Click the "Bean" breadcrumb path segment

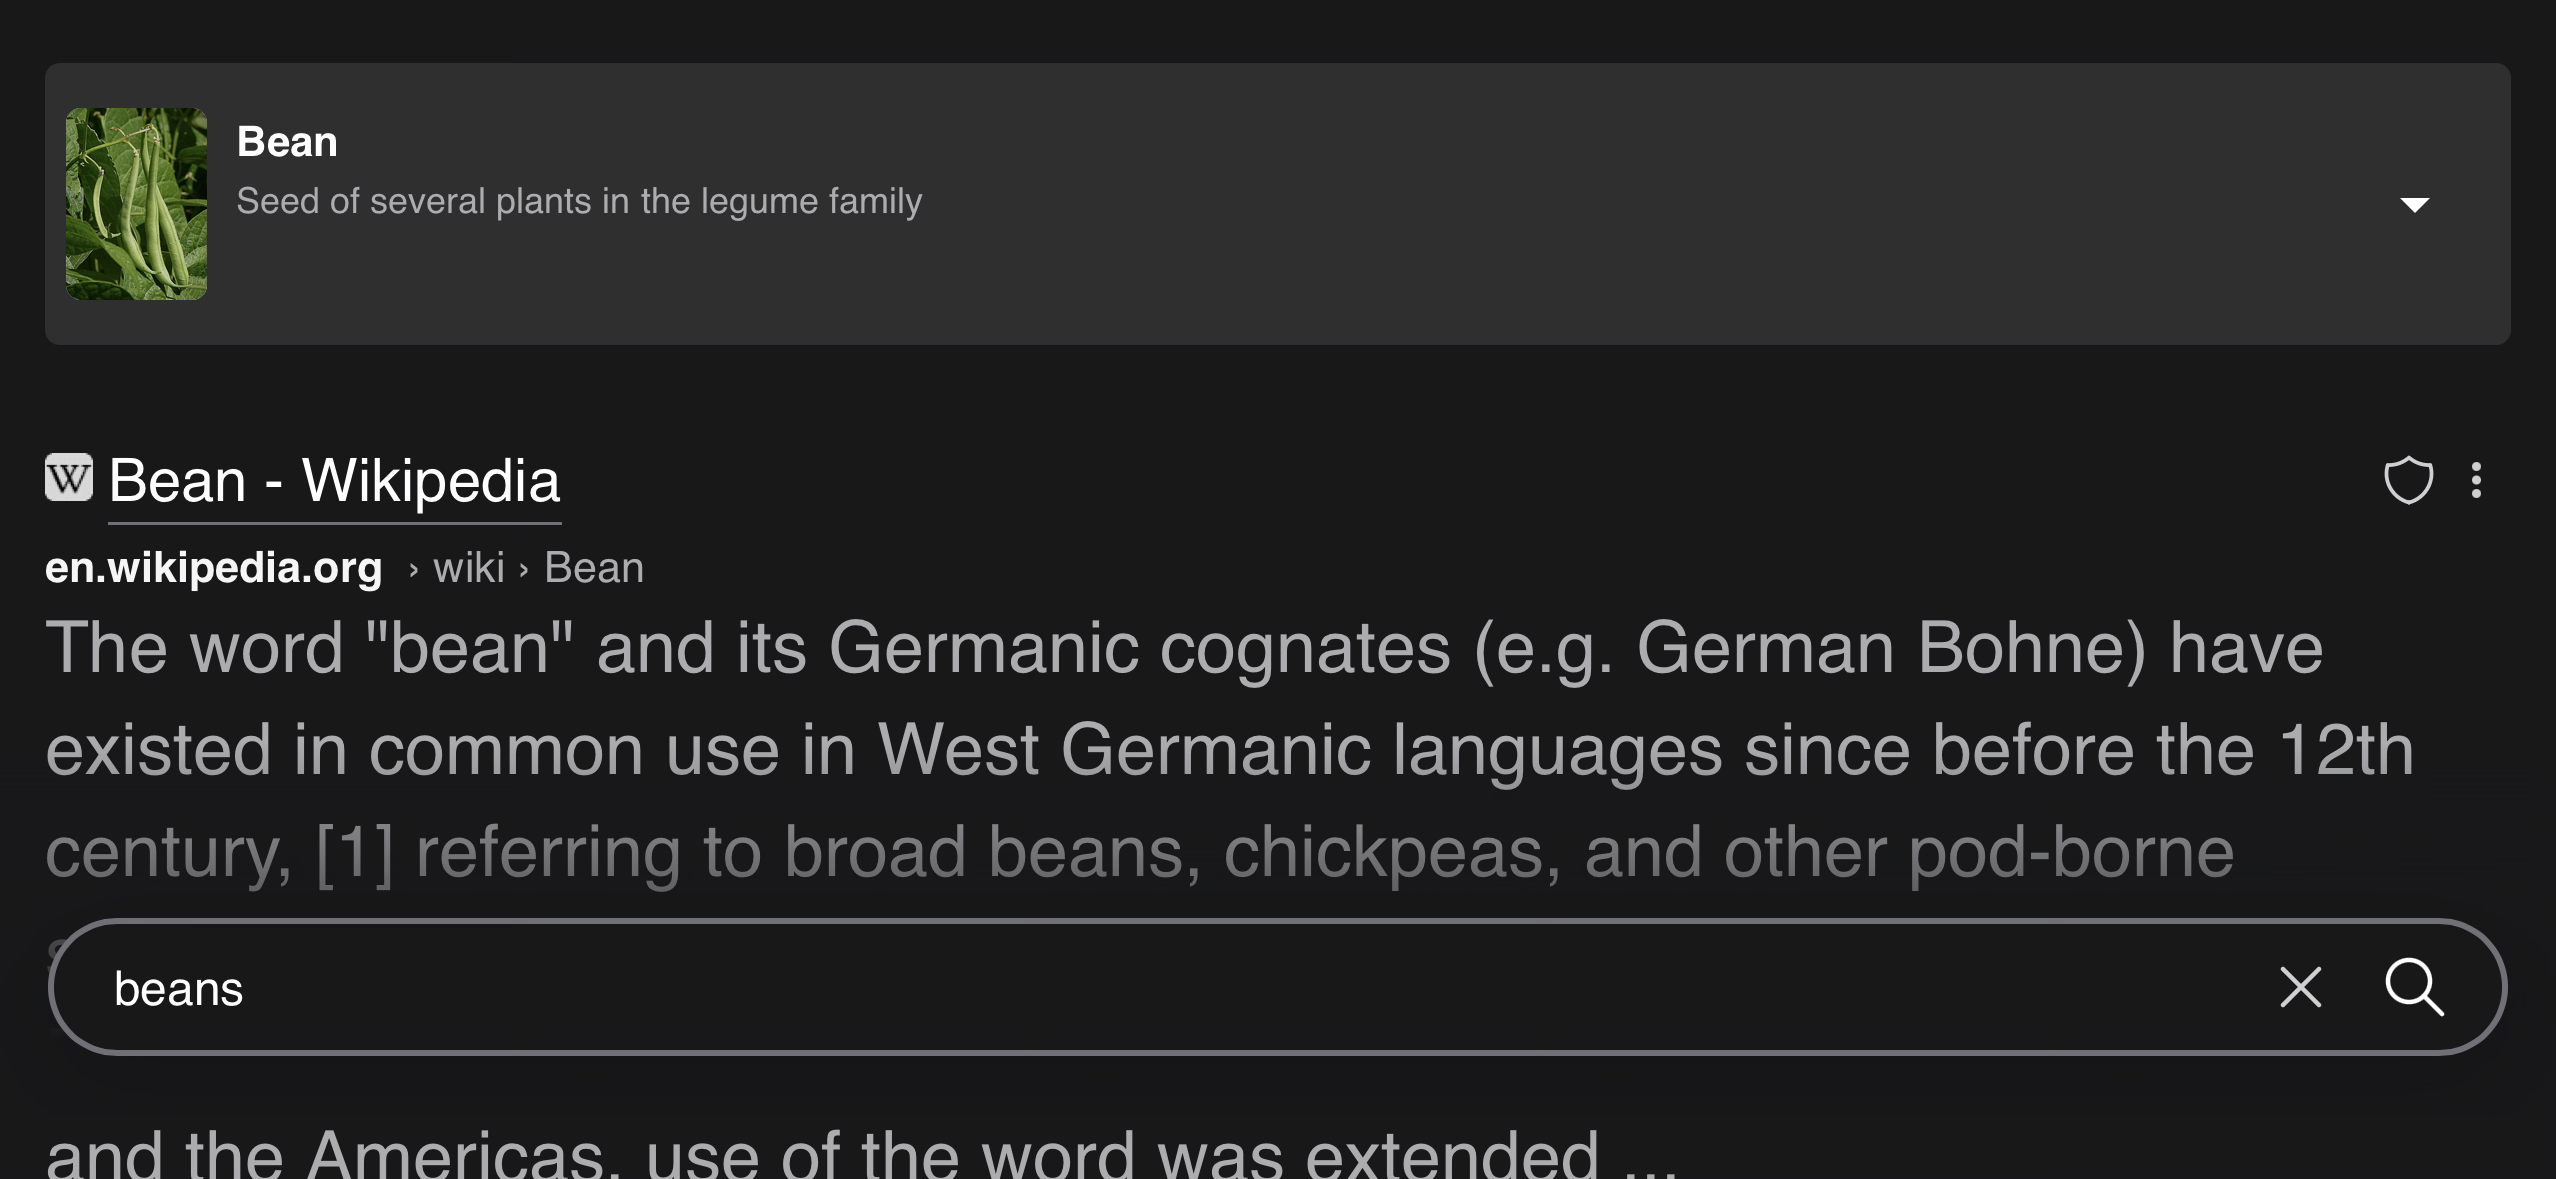[x=594, y=568]
